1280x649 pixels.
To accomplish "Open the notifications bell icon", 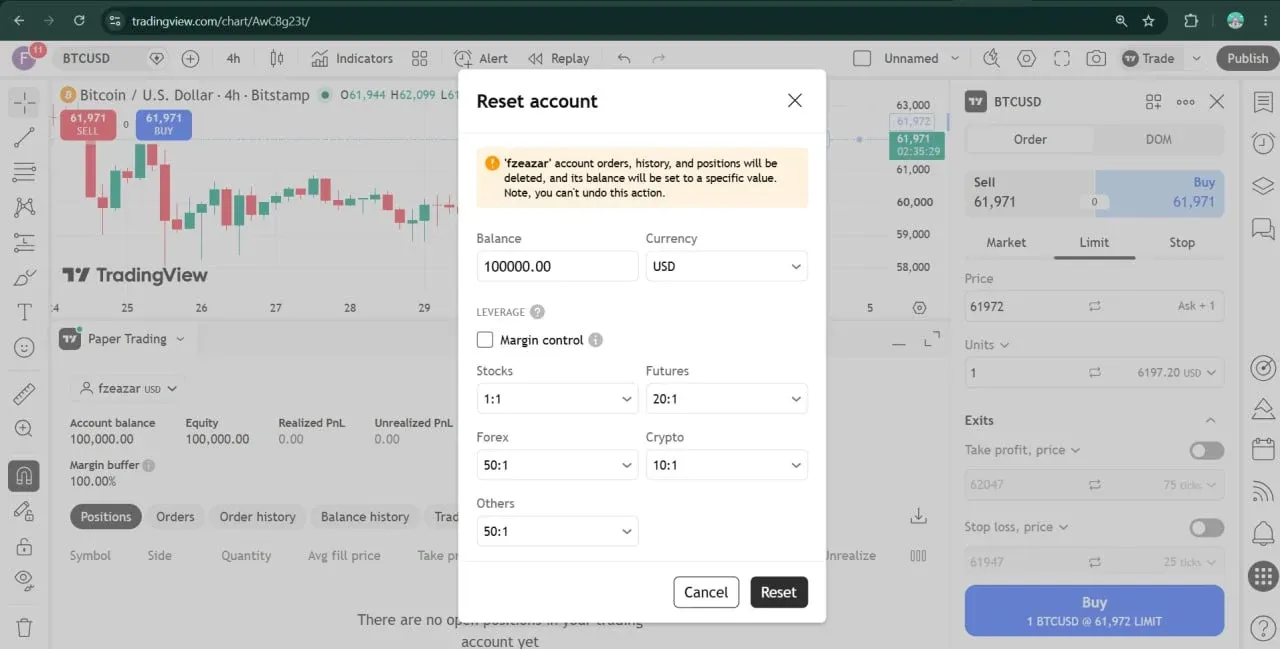I will pos(1263,531).
